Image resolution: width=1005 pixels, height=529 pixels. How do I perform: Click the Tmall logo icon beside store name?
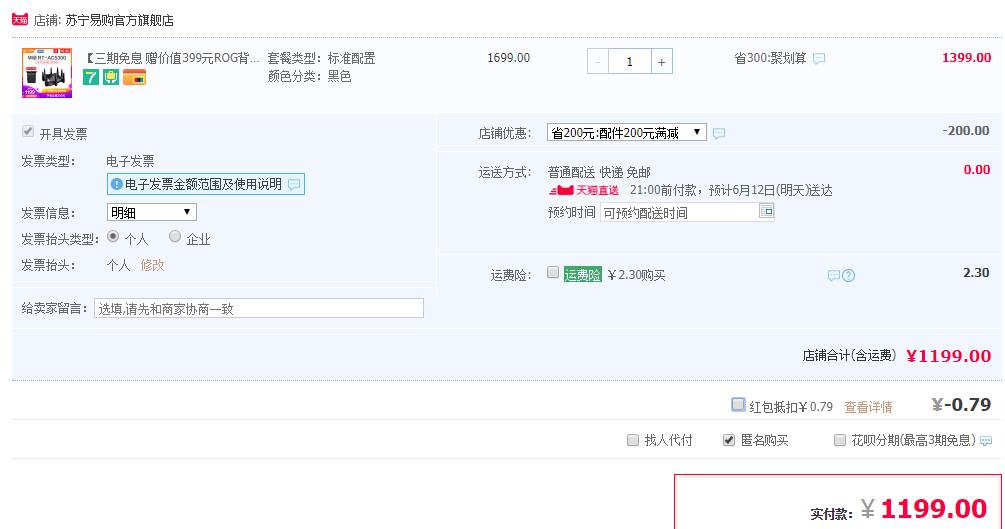click(20, 20)
